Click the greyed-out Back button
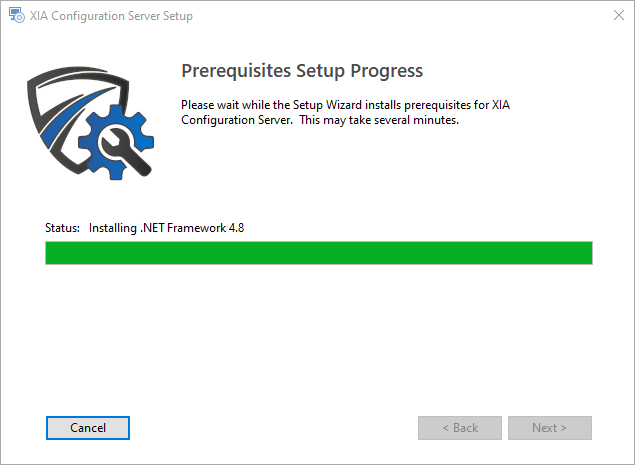Viewport: 635px width, 465px height. click(x=460, y=428)
